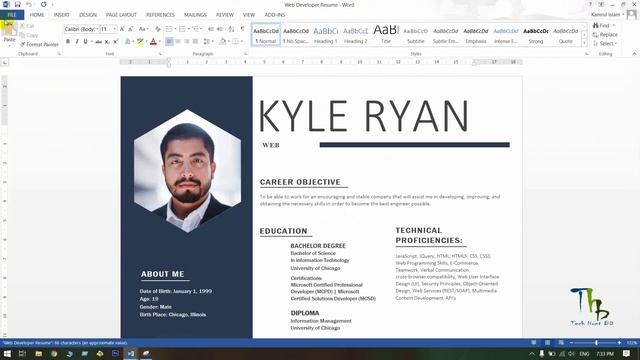Click the Save icon in Quick Access Toolbar
640x360 pixels.
point(18,4)
